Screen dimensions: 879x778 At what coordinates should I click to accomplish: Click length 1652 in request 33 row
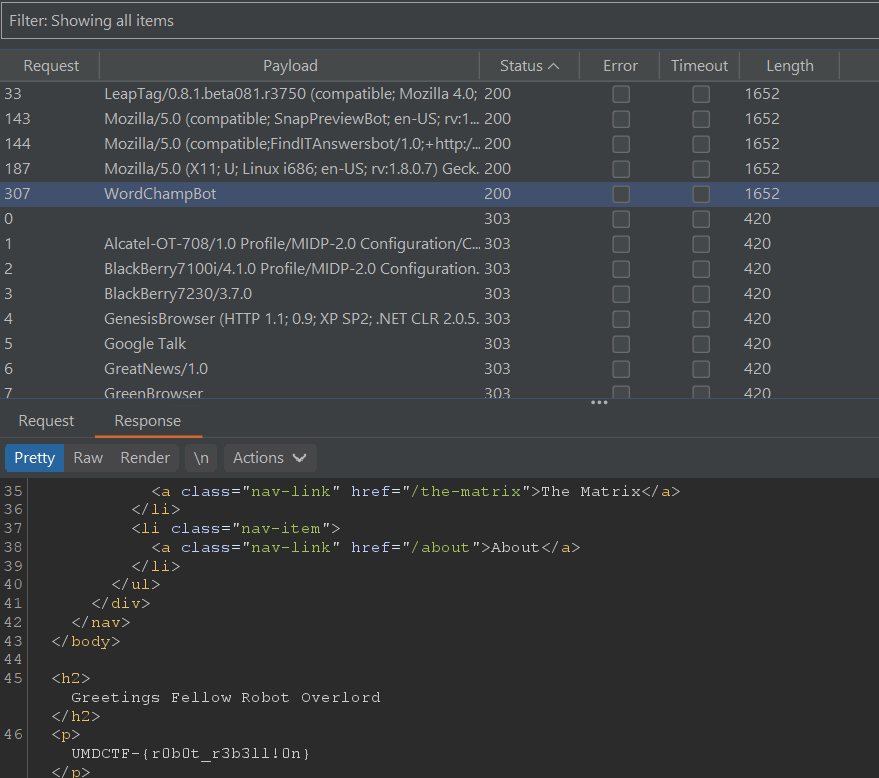762,94
